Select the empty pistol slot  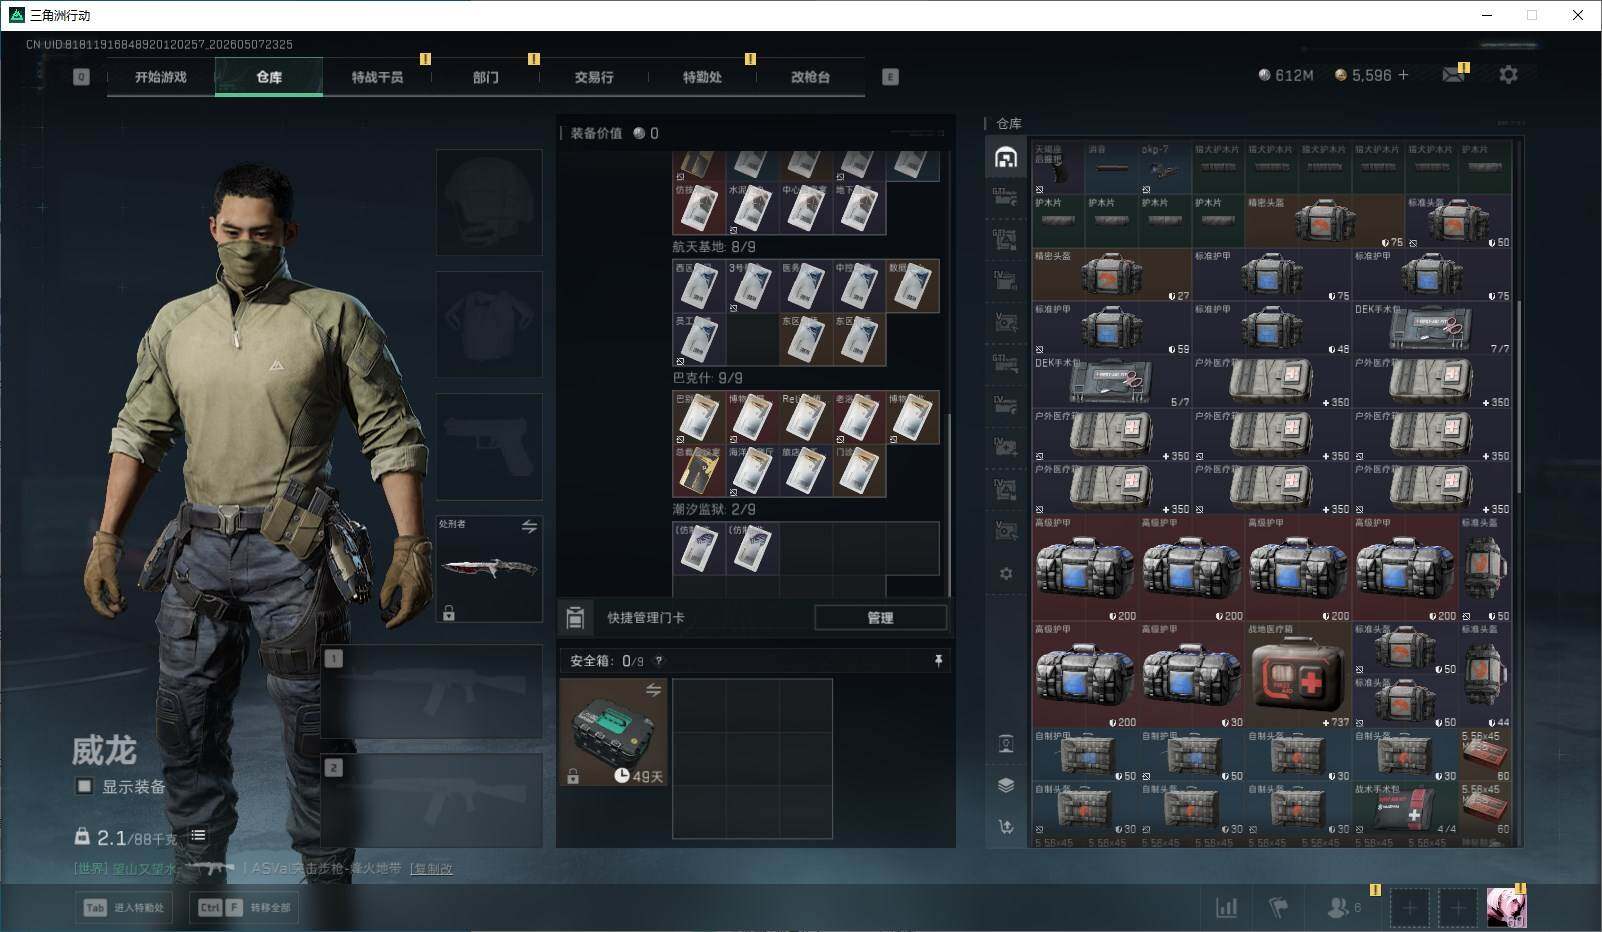click(489, 446)
